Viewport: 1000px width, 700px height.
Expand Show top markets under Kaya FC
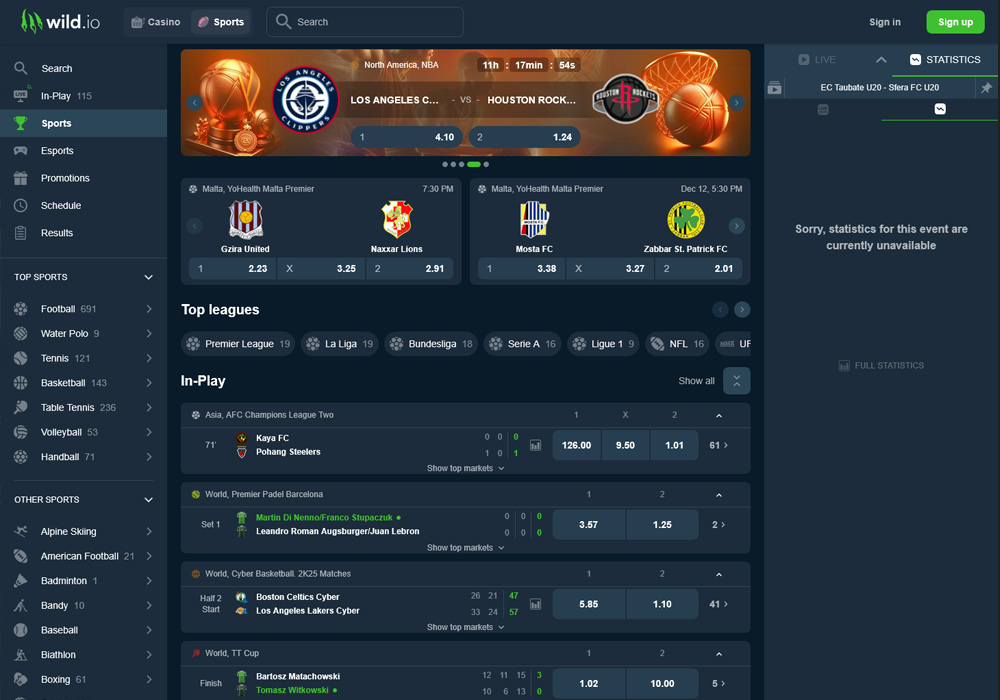point(466,468)
